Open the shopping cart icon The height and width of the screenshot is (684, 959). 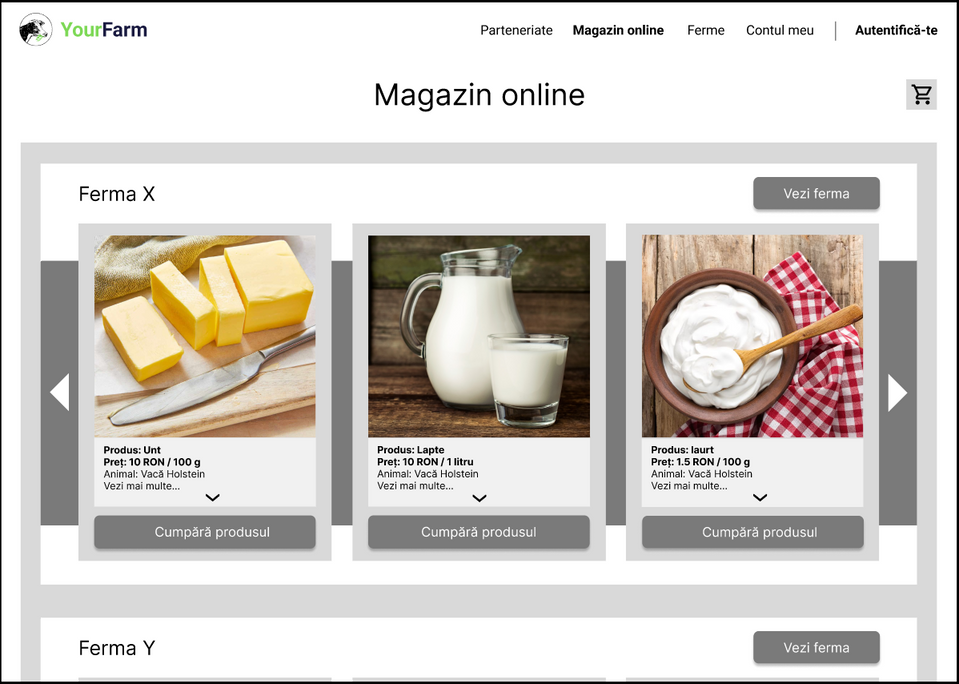pyautogui.click(x=921, y=94)
